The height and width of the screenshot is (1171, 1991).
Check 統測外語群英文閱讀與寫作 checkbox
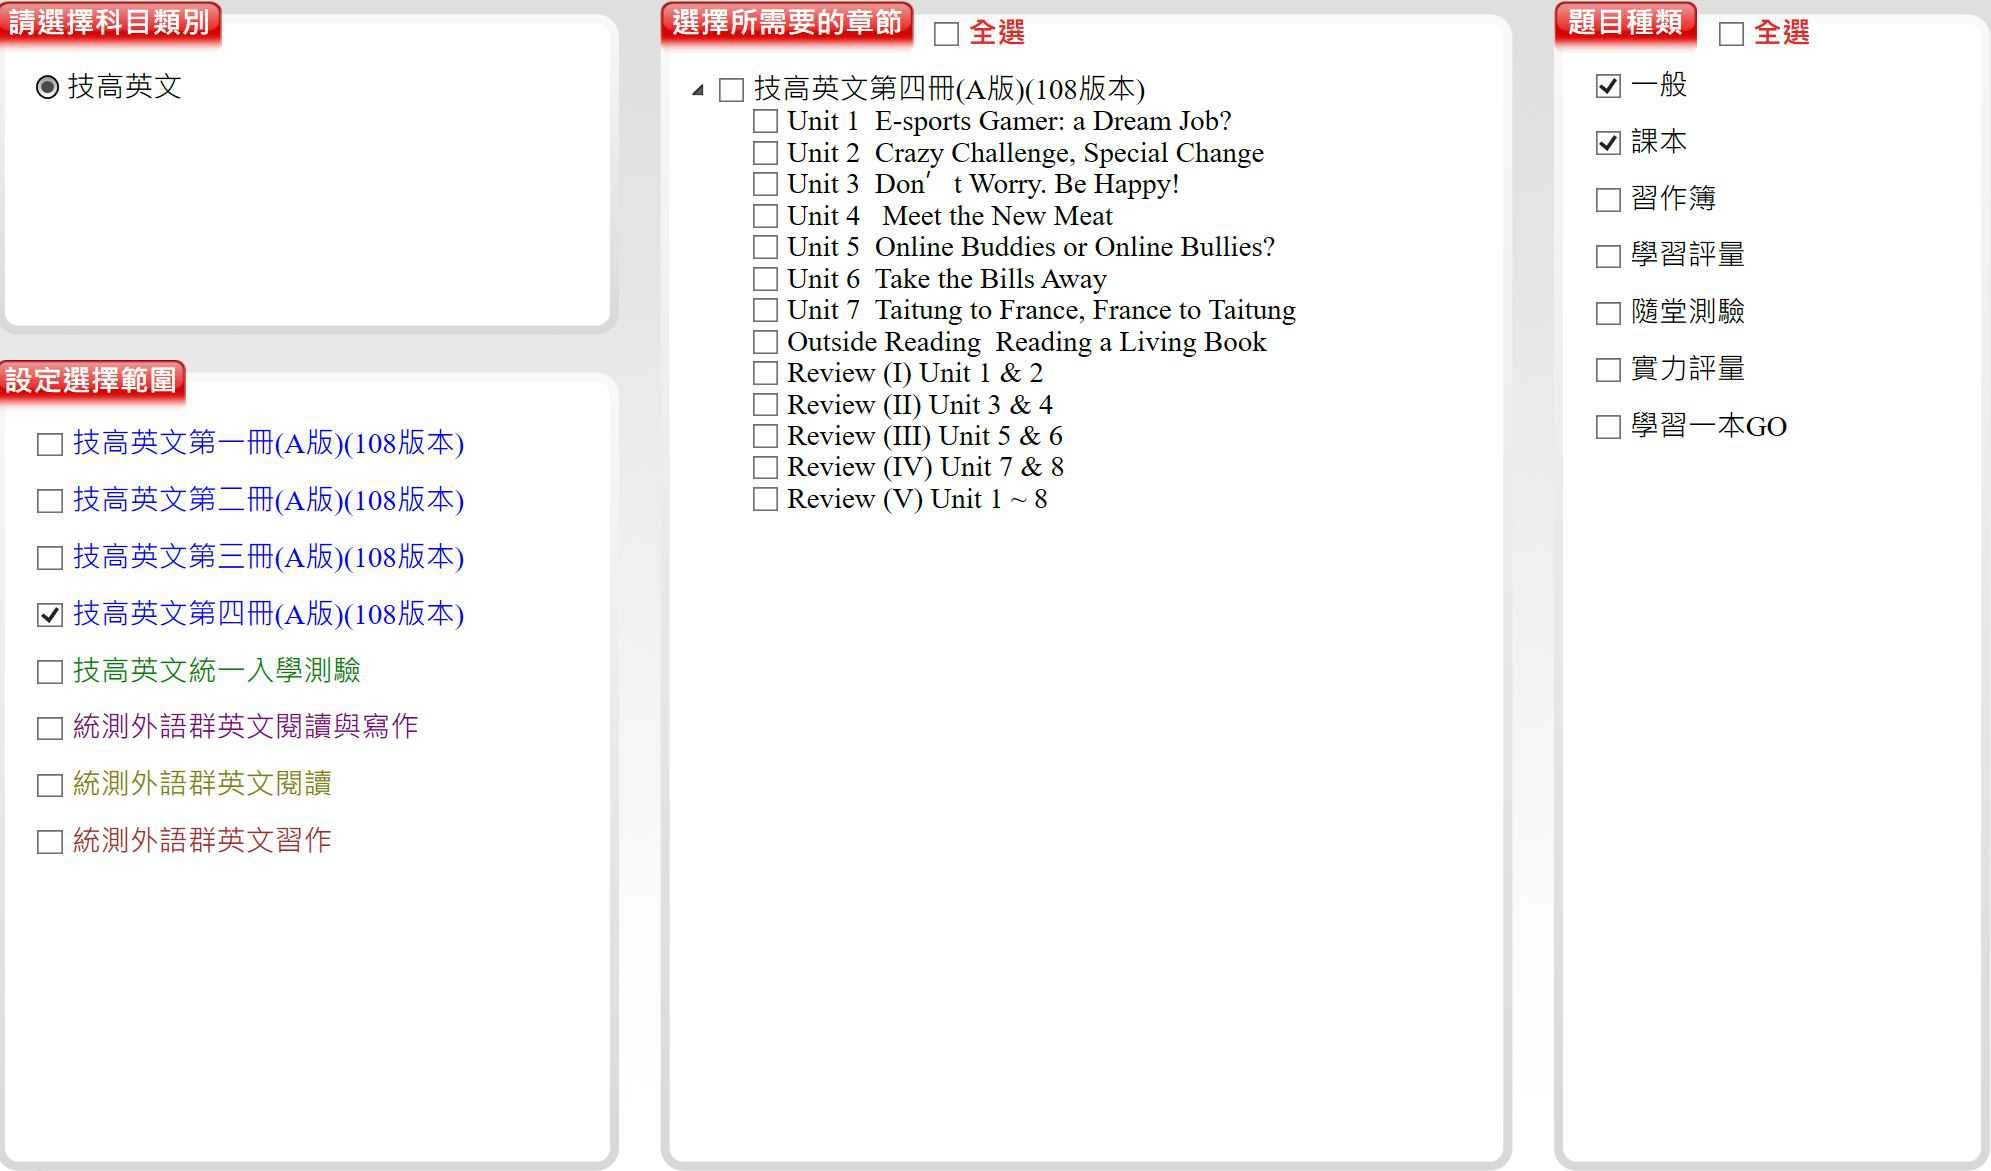coord(50,728)
